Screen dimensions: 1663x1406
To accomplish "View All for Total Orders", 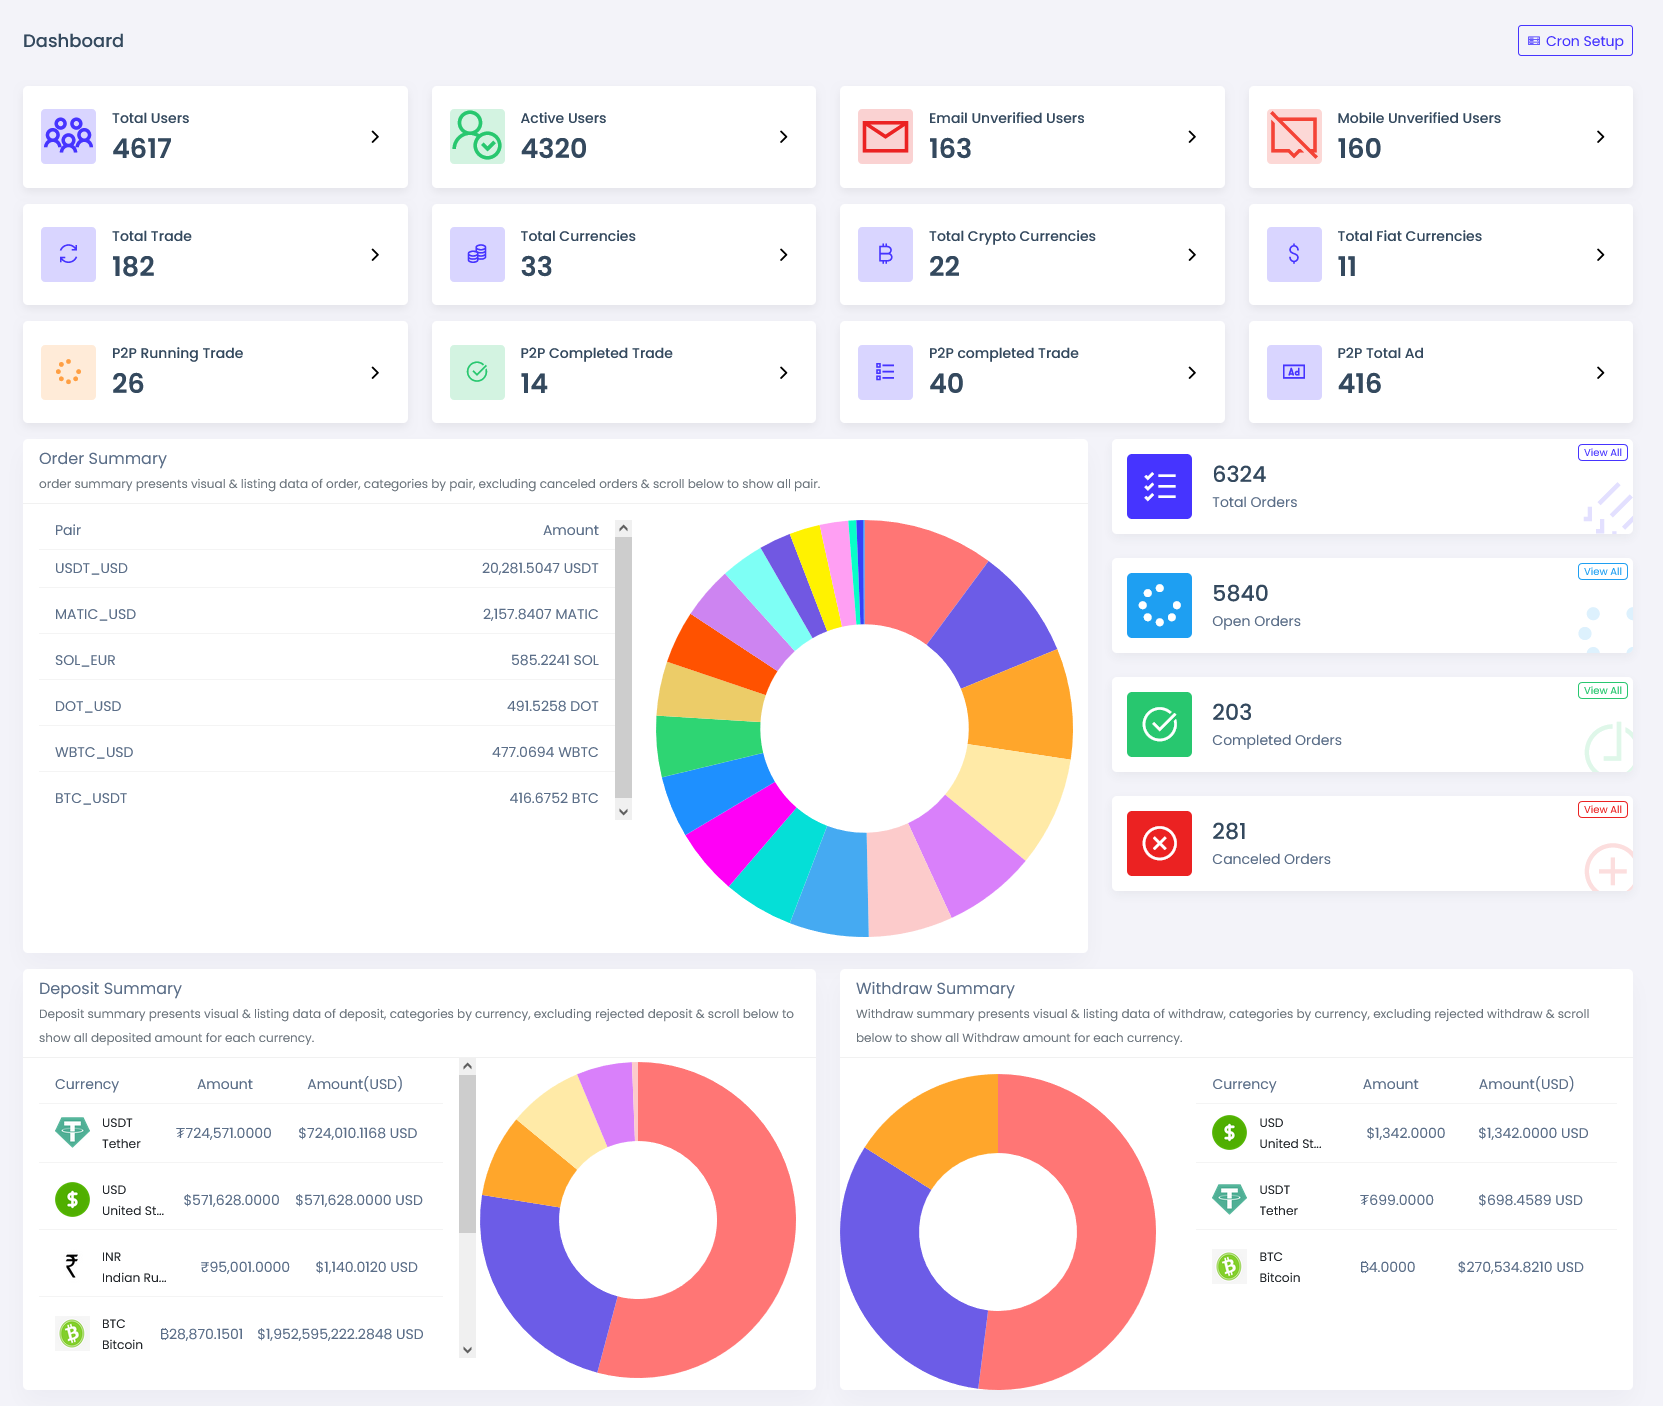I will click(x=1602, y=453).
